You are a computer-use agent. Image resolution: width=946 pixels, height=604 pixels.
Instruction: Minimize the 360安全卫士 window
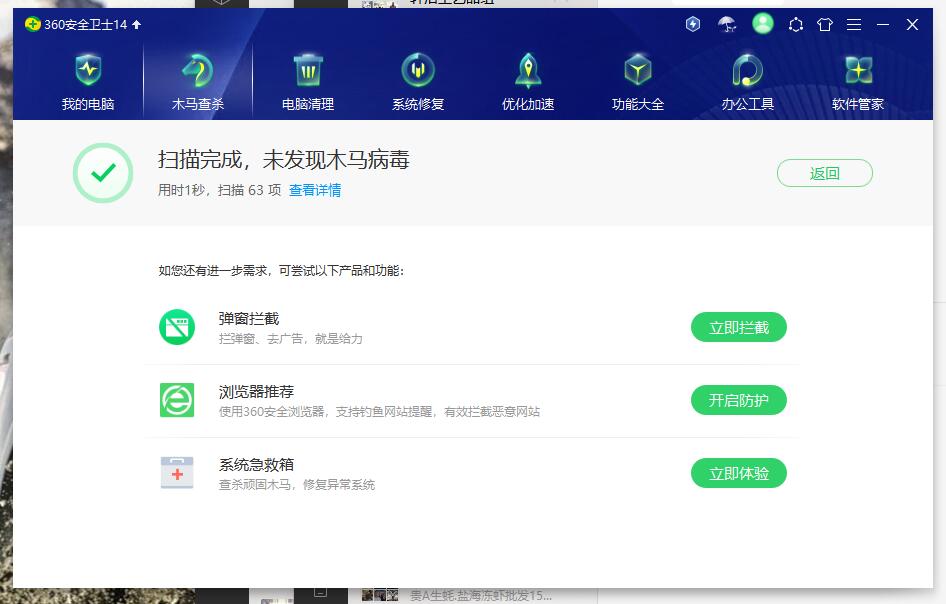(x=883, y=25)
